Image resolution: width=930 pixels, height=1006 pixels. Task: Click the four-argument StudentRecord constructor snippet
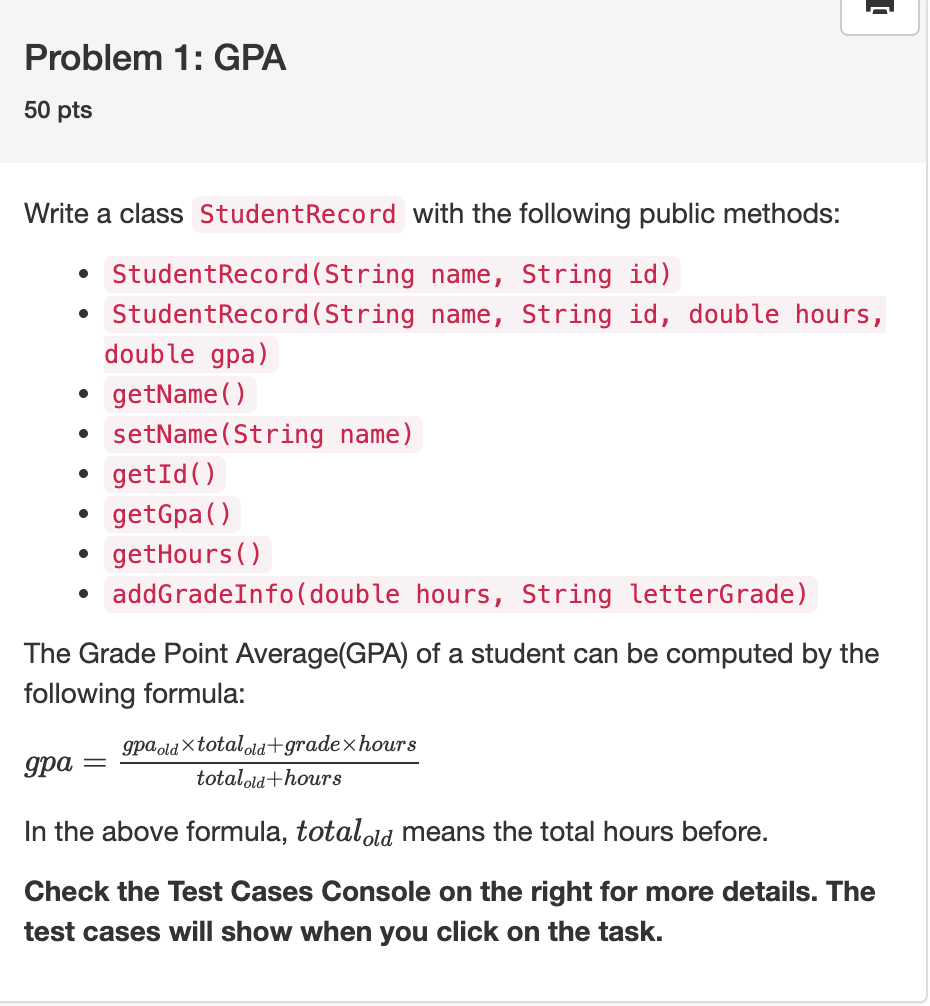pyautogui.click(x=495, y=314)
